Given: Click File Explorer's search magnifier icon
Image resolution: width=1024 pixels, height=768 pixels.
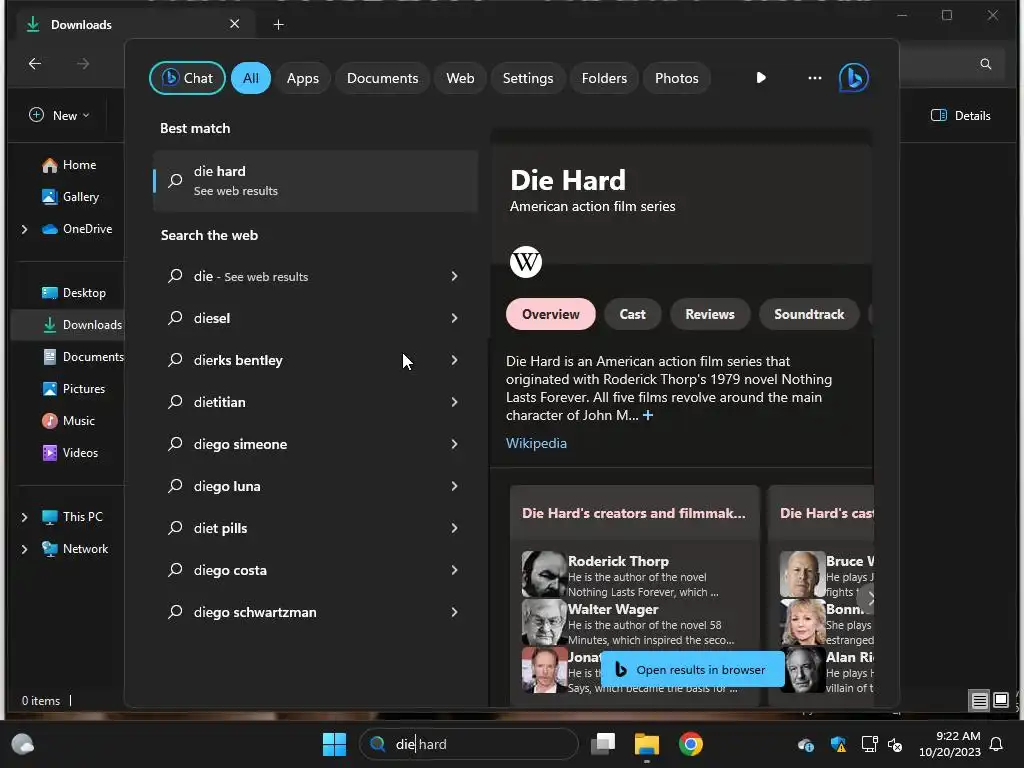Looking at the screenshot, I should (985, 63).
